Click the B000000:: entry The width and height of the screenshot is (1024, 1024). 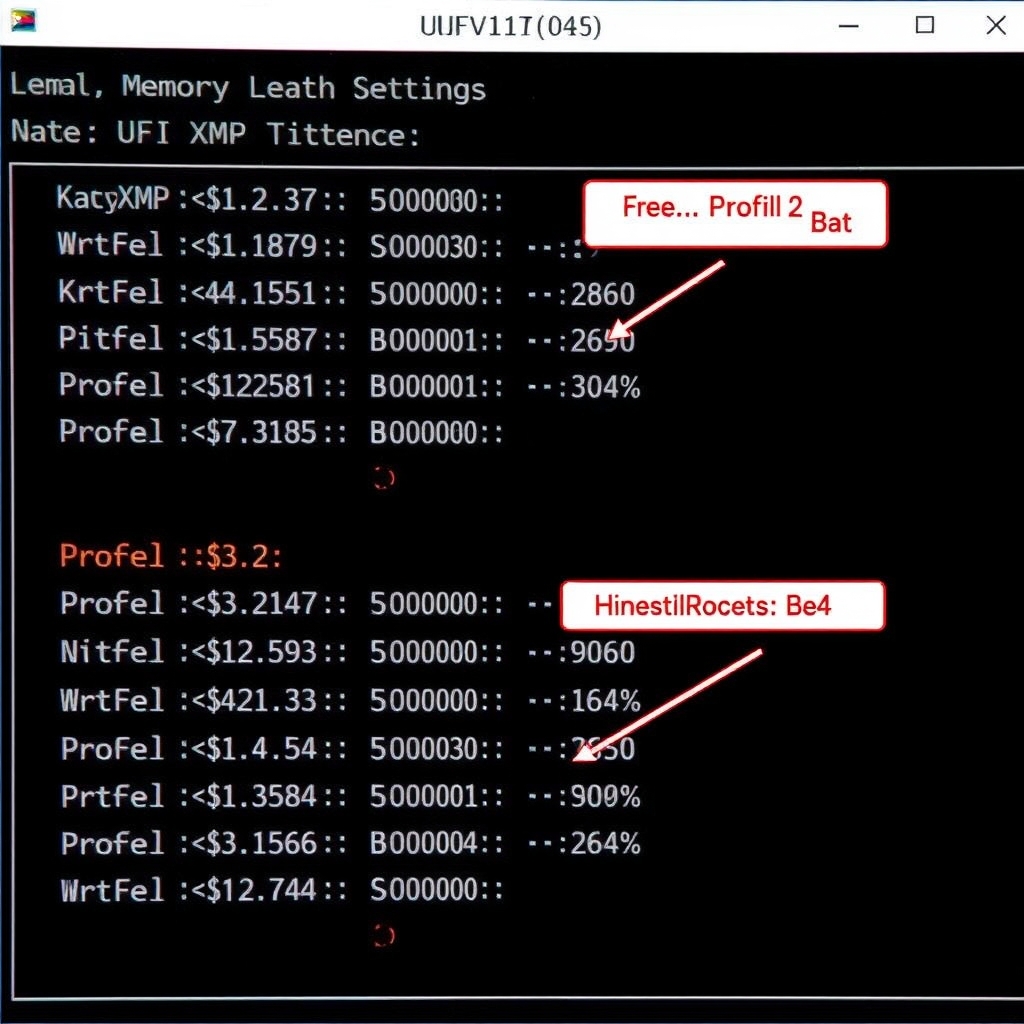[x=436, y=433]
